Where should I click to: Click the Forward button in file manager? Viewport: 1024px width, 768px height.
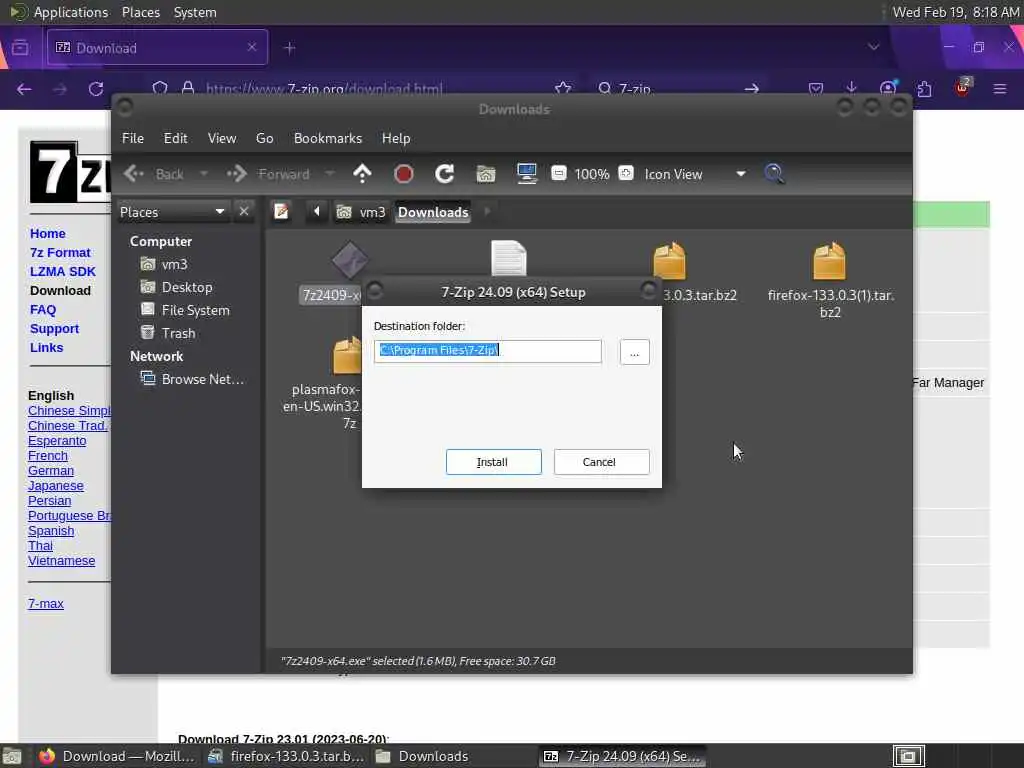(x=269, y=174)
